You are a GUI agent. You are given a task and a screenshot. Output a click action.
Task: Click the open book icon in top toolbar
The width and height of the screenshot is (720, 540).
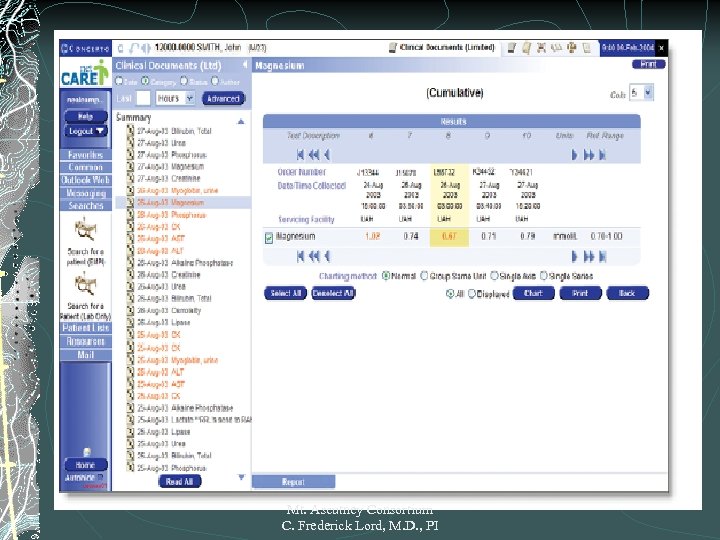click(557, 48)
